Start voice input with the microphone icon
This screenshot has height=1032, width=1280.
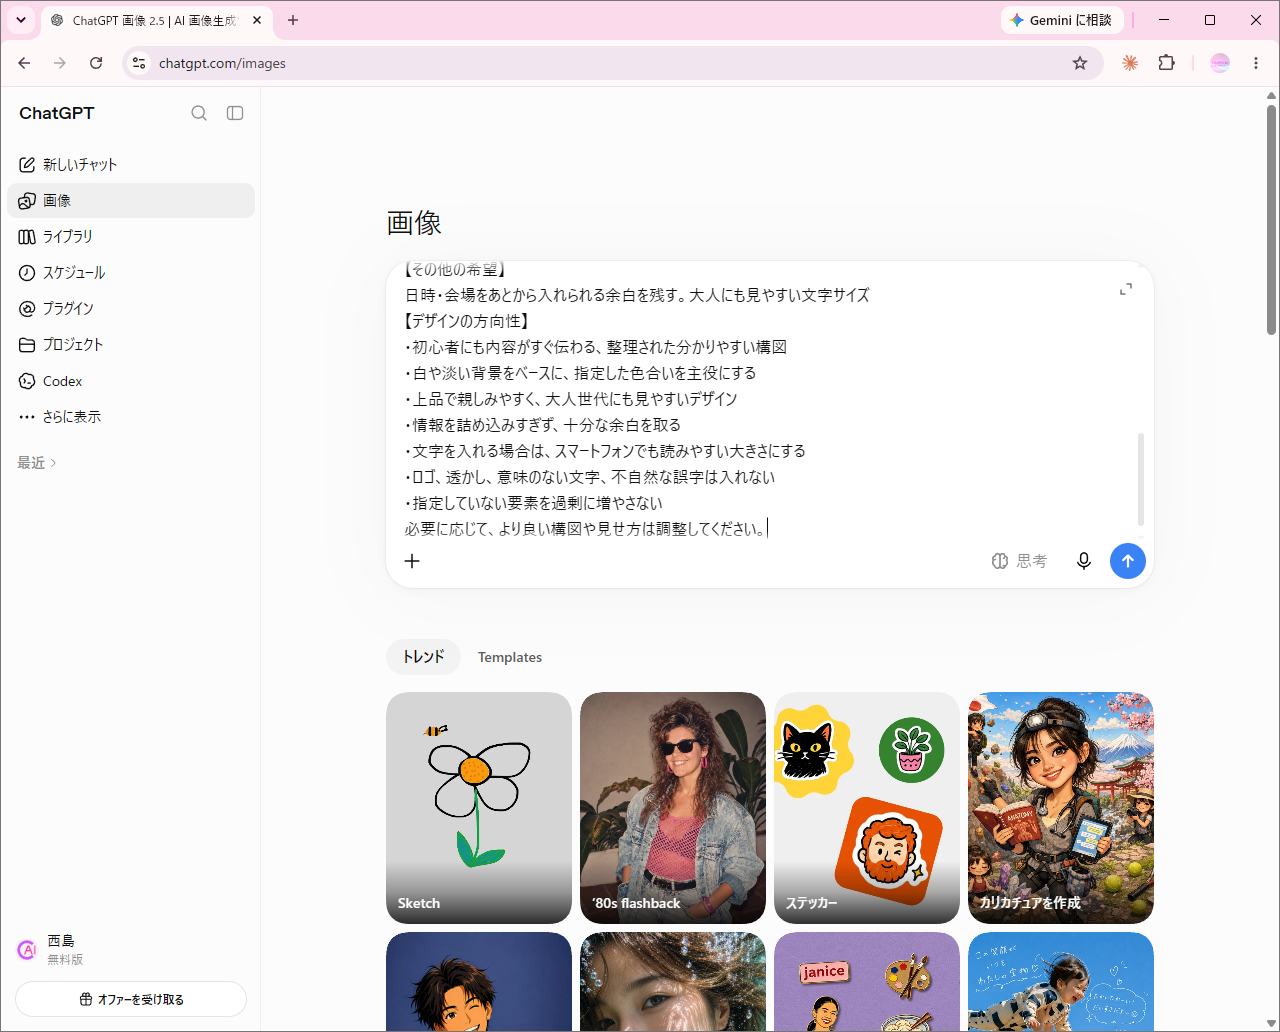pyautogui.click(x=1083, y=561)
